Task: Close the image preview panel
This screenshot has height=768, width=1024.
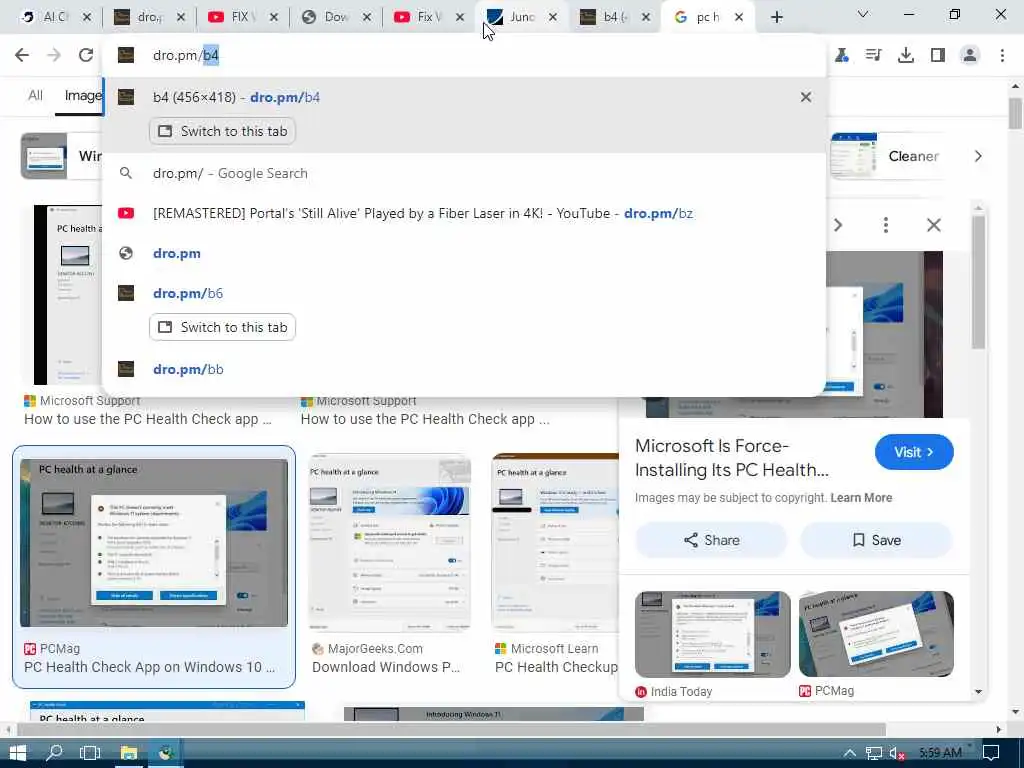Action: click(x=933, y=225)
